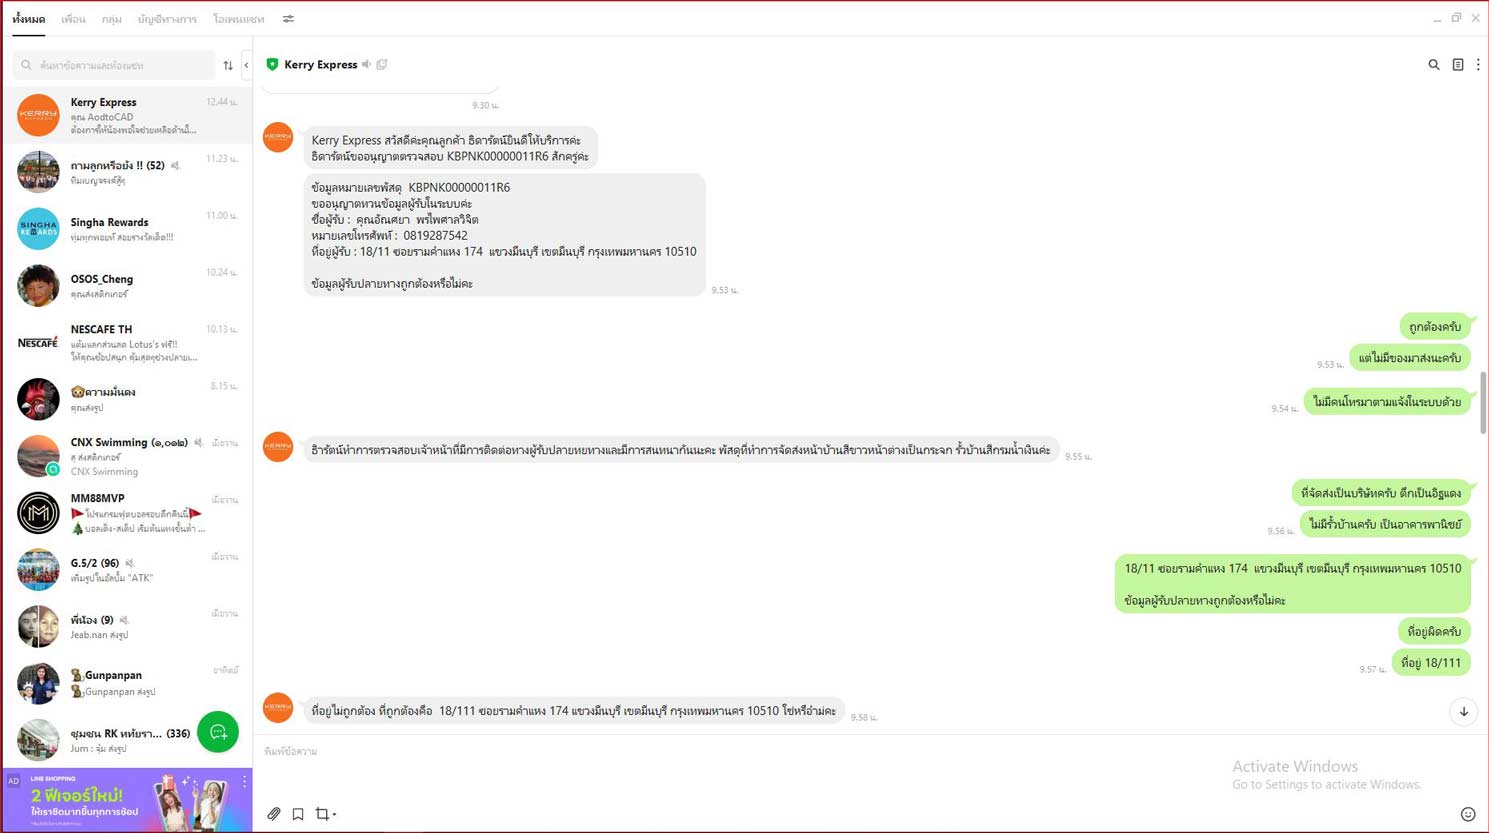This screenshot has width=1489, height=833.
Task: Click the attach file paperclip icon
Action: (274, 814)
